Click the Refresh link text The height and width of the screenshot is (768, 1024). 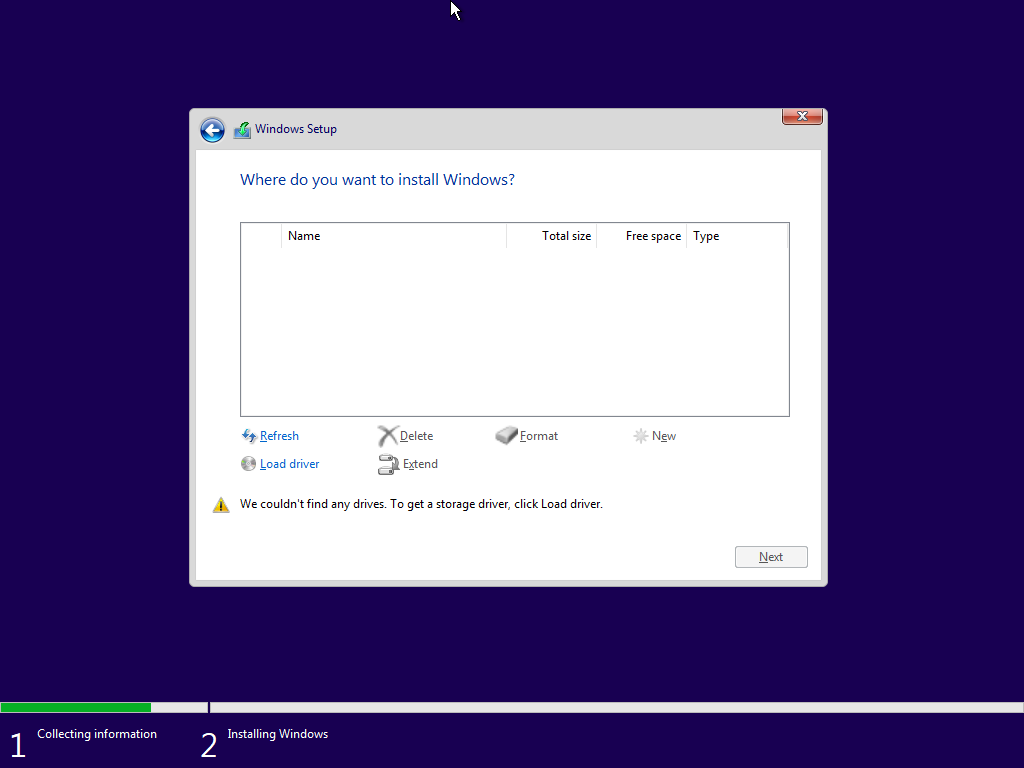pyautogui.click(x=279, y=436)
